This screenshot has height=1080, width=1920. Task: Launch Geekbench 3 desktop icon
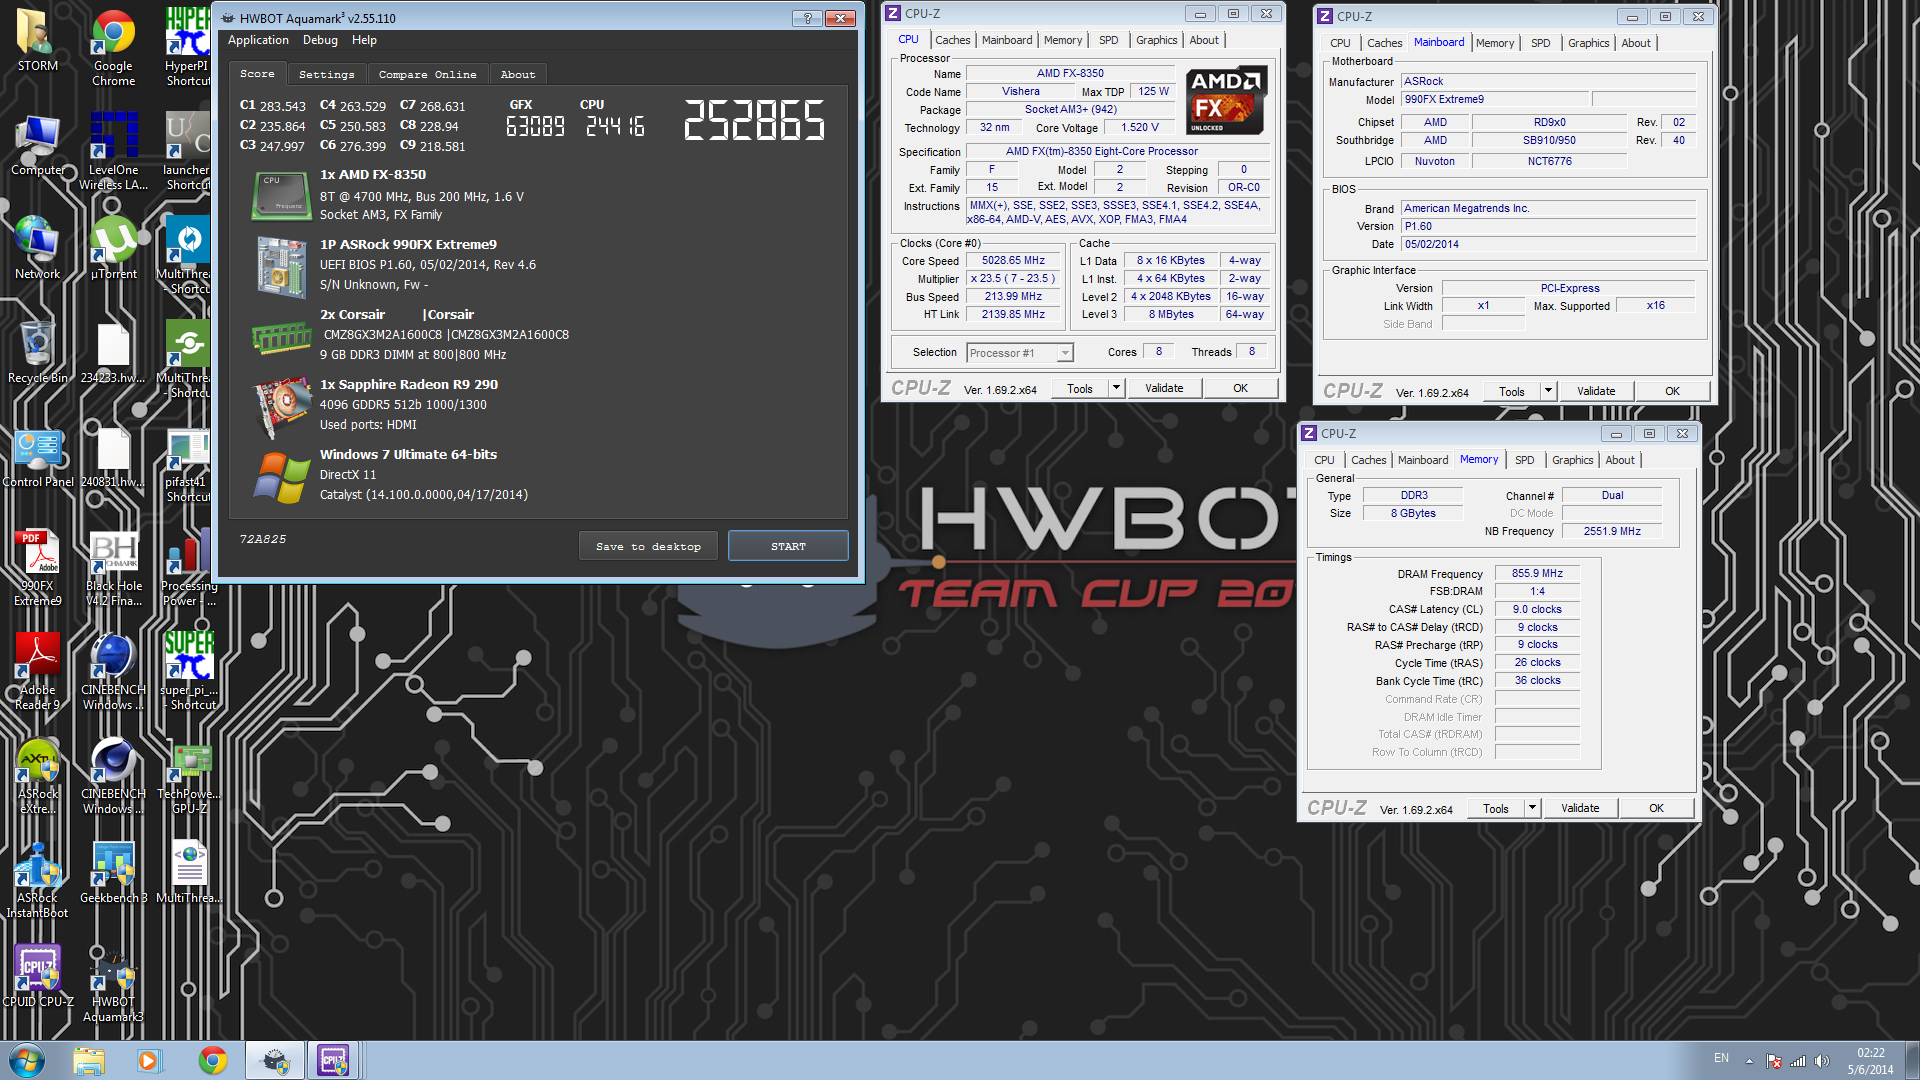pos(113,872)
